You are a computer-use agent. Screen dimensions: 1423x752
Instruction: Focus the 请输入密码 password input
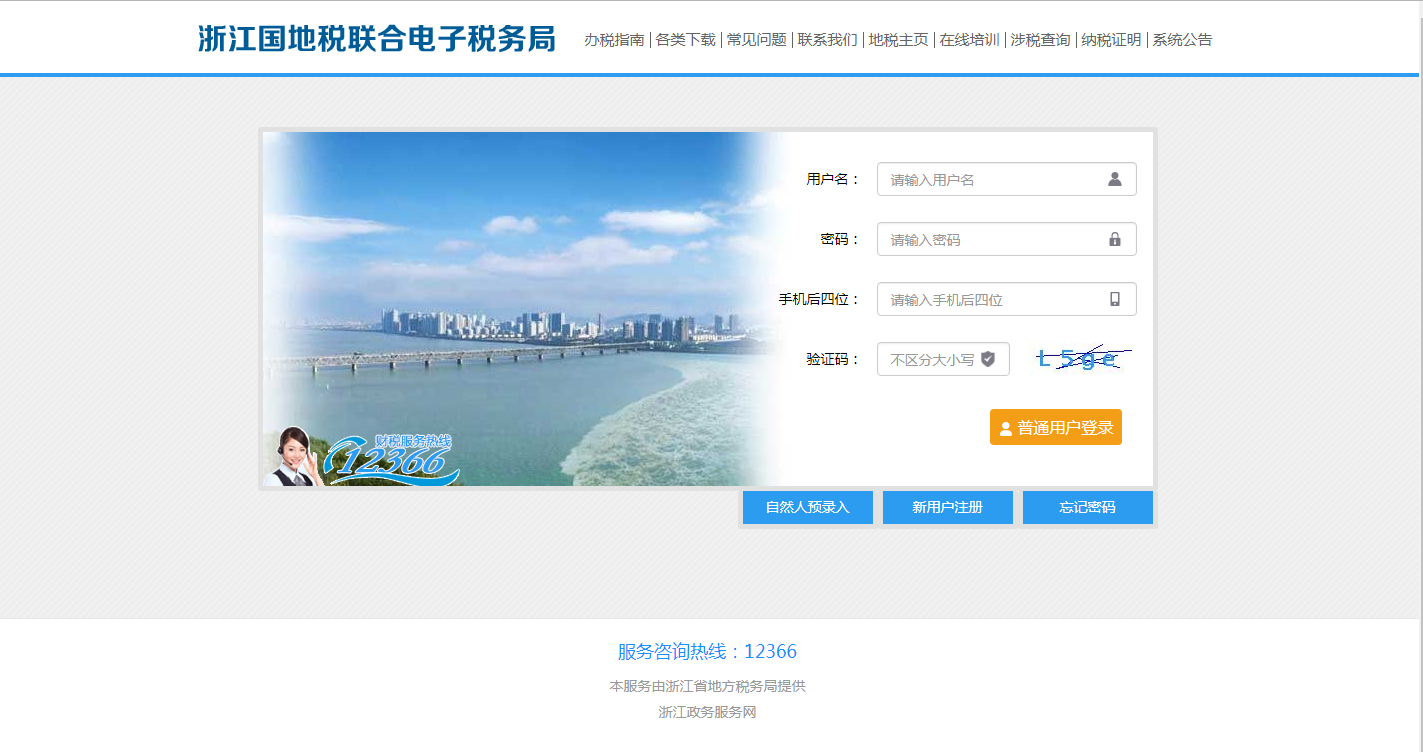tap(1007, 239)
